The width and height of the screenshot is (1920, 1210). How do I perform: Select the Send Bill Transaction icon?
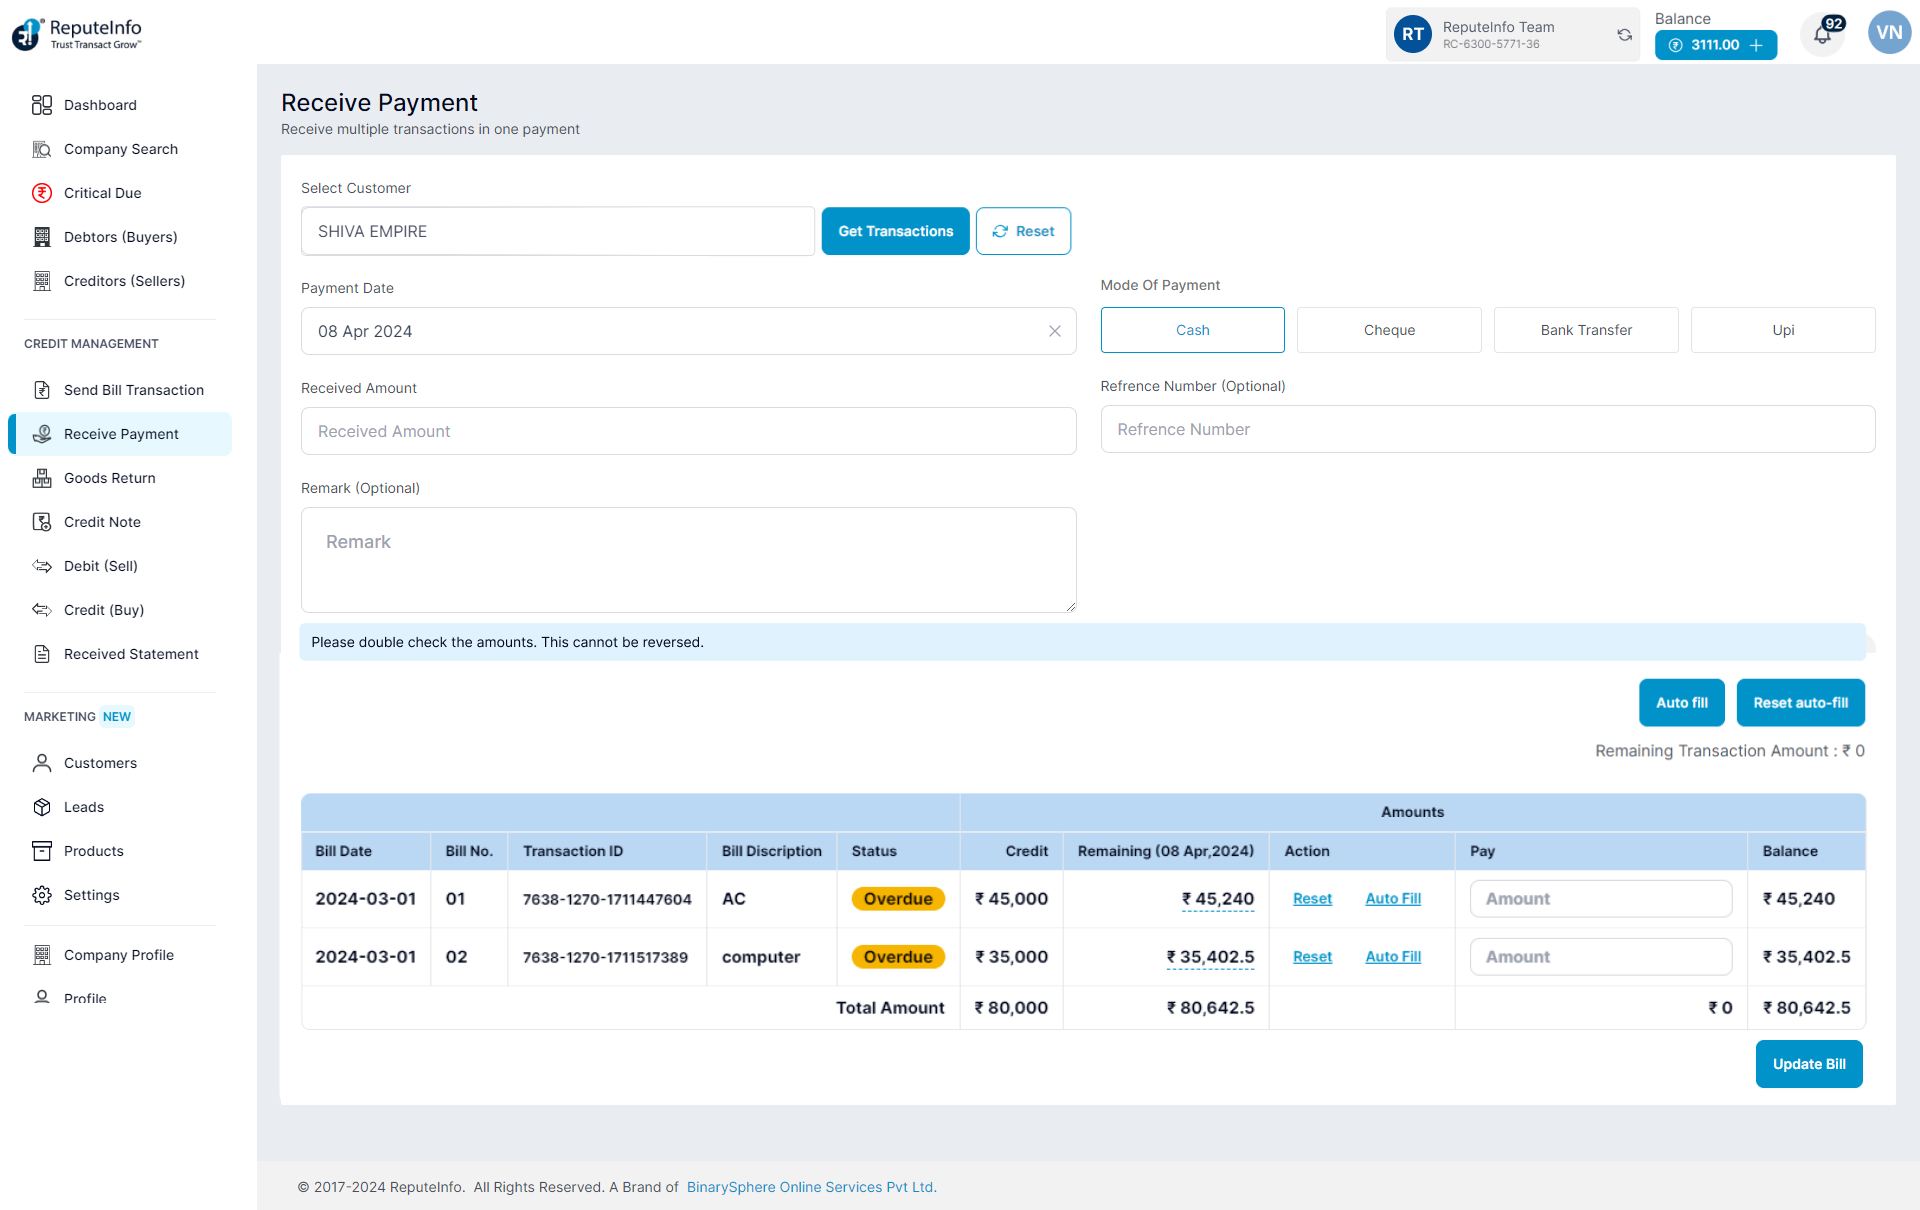coord(41,390)
